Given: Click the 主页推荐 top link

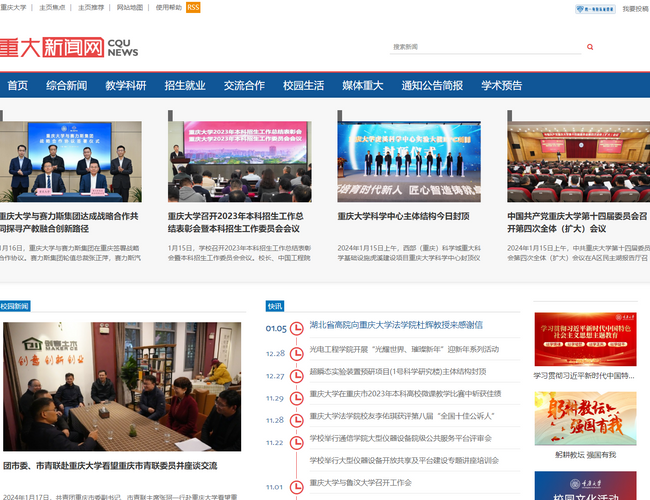Looking at the screenshot, I should [x=91, y=7].
